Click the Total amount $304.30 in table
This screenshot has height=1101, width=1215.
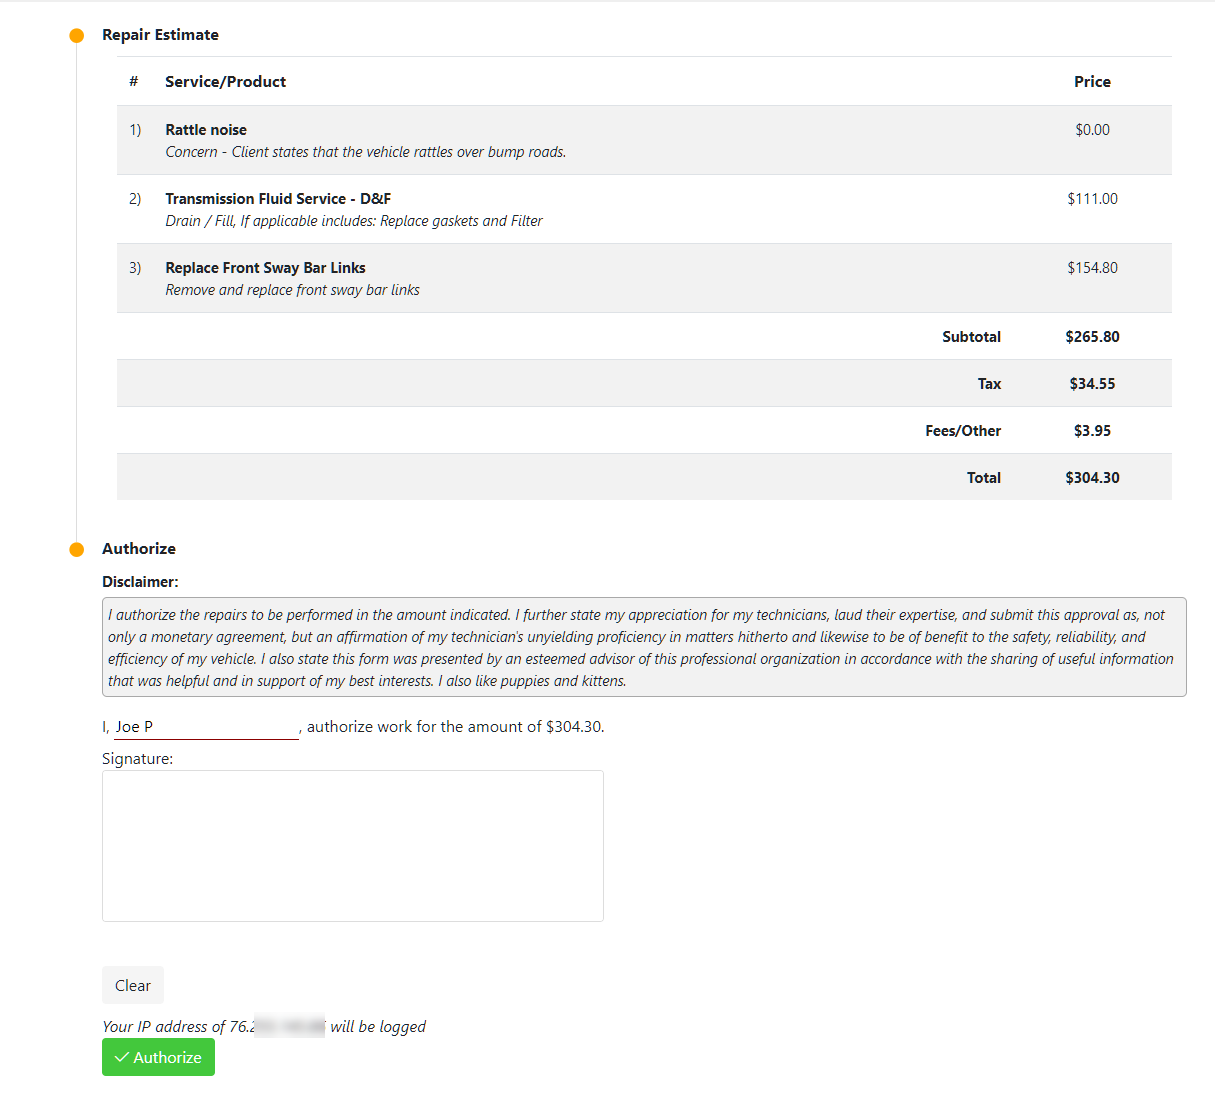pos(1092,478)
